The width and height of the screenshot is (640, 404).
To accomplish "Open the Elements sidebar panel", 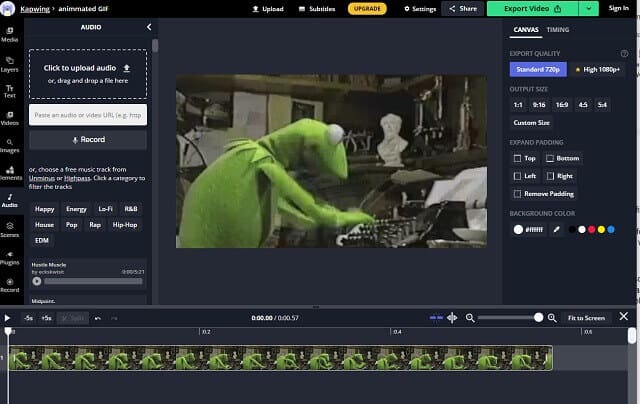I will point(9,173).
